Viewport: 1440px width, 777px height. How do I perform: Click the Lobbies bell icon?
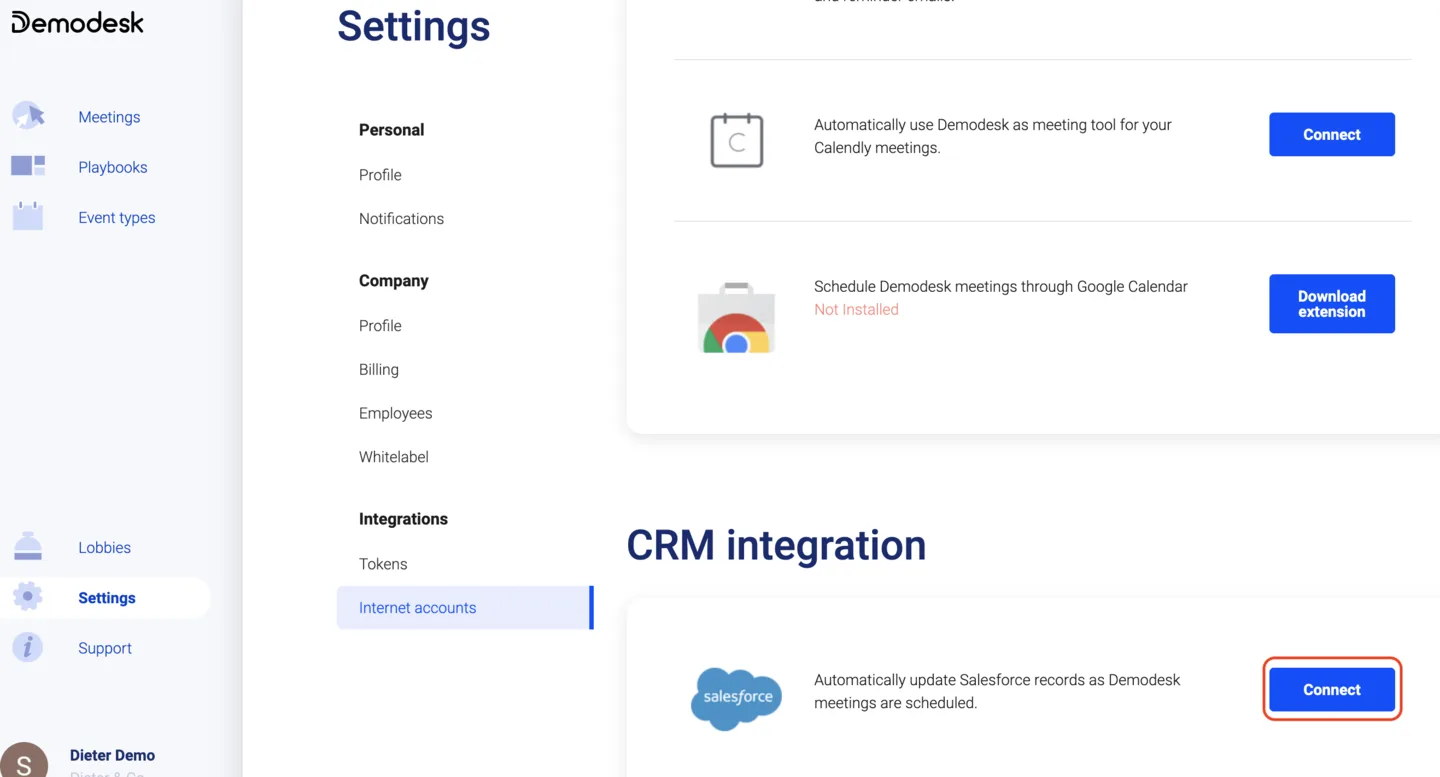click(x=28, y=546)
